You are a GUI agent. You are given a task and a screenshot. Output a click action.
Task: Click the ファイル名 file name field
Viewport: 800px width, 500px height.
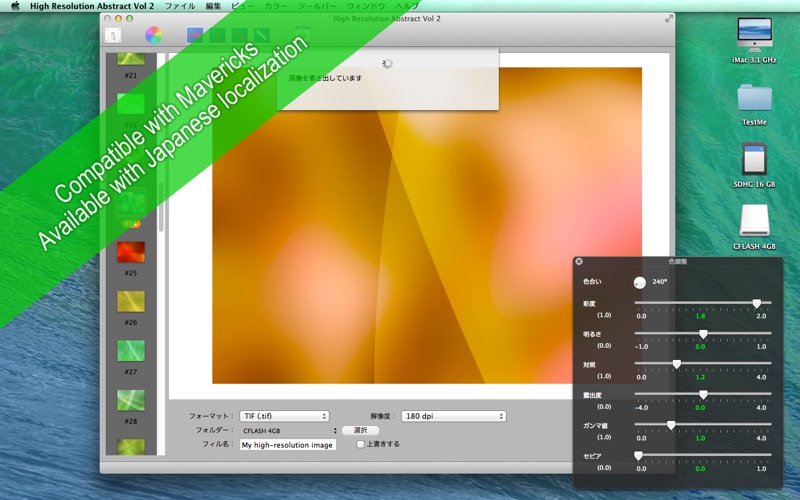coord(288,445)
